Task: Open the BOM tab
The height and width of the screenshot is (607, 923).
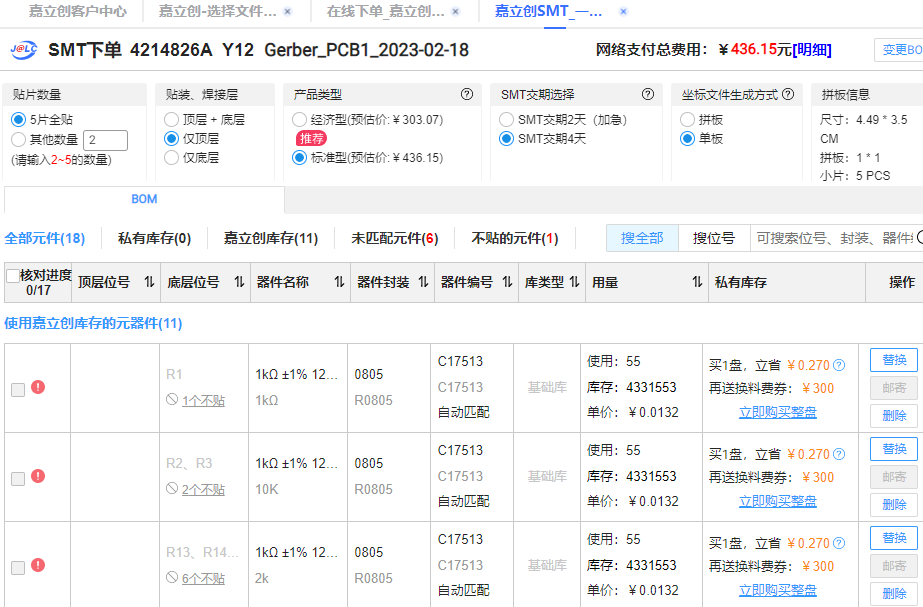Action: (x=144, y=199)
